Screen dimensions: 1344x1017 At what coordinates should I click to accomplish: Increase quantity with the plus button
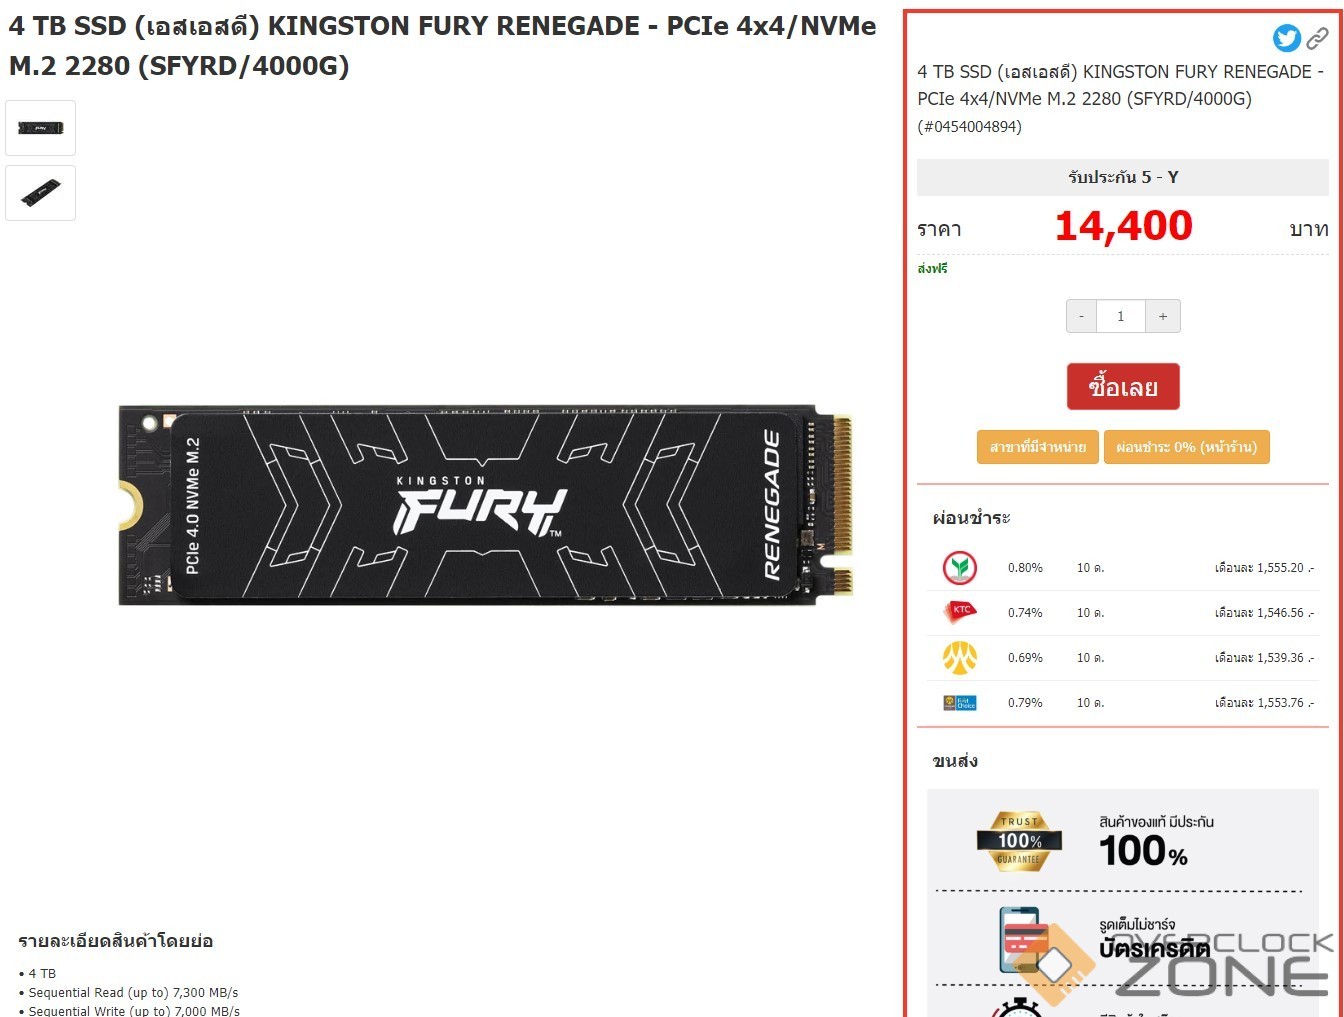[x=1163, y=316]
